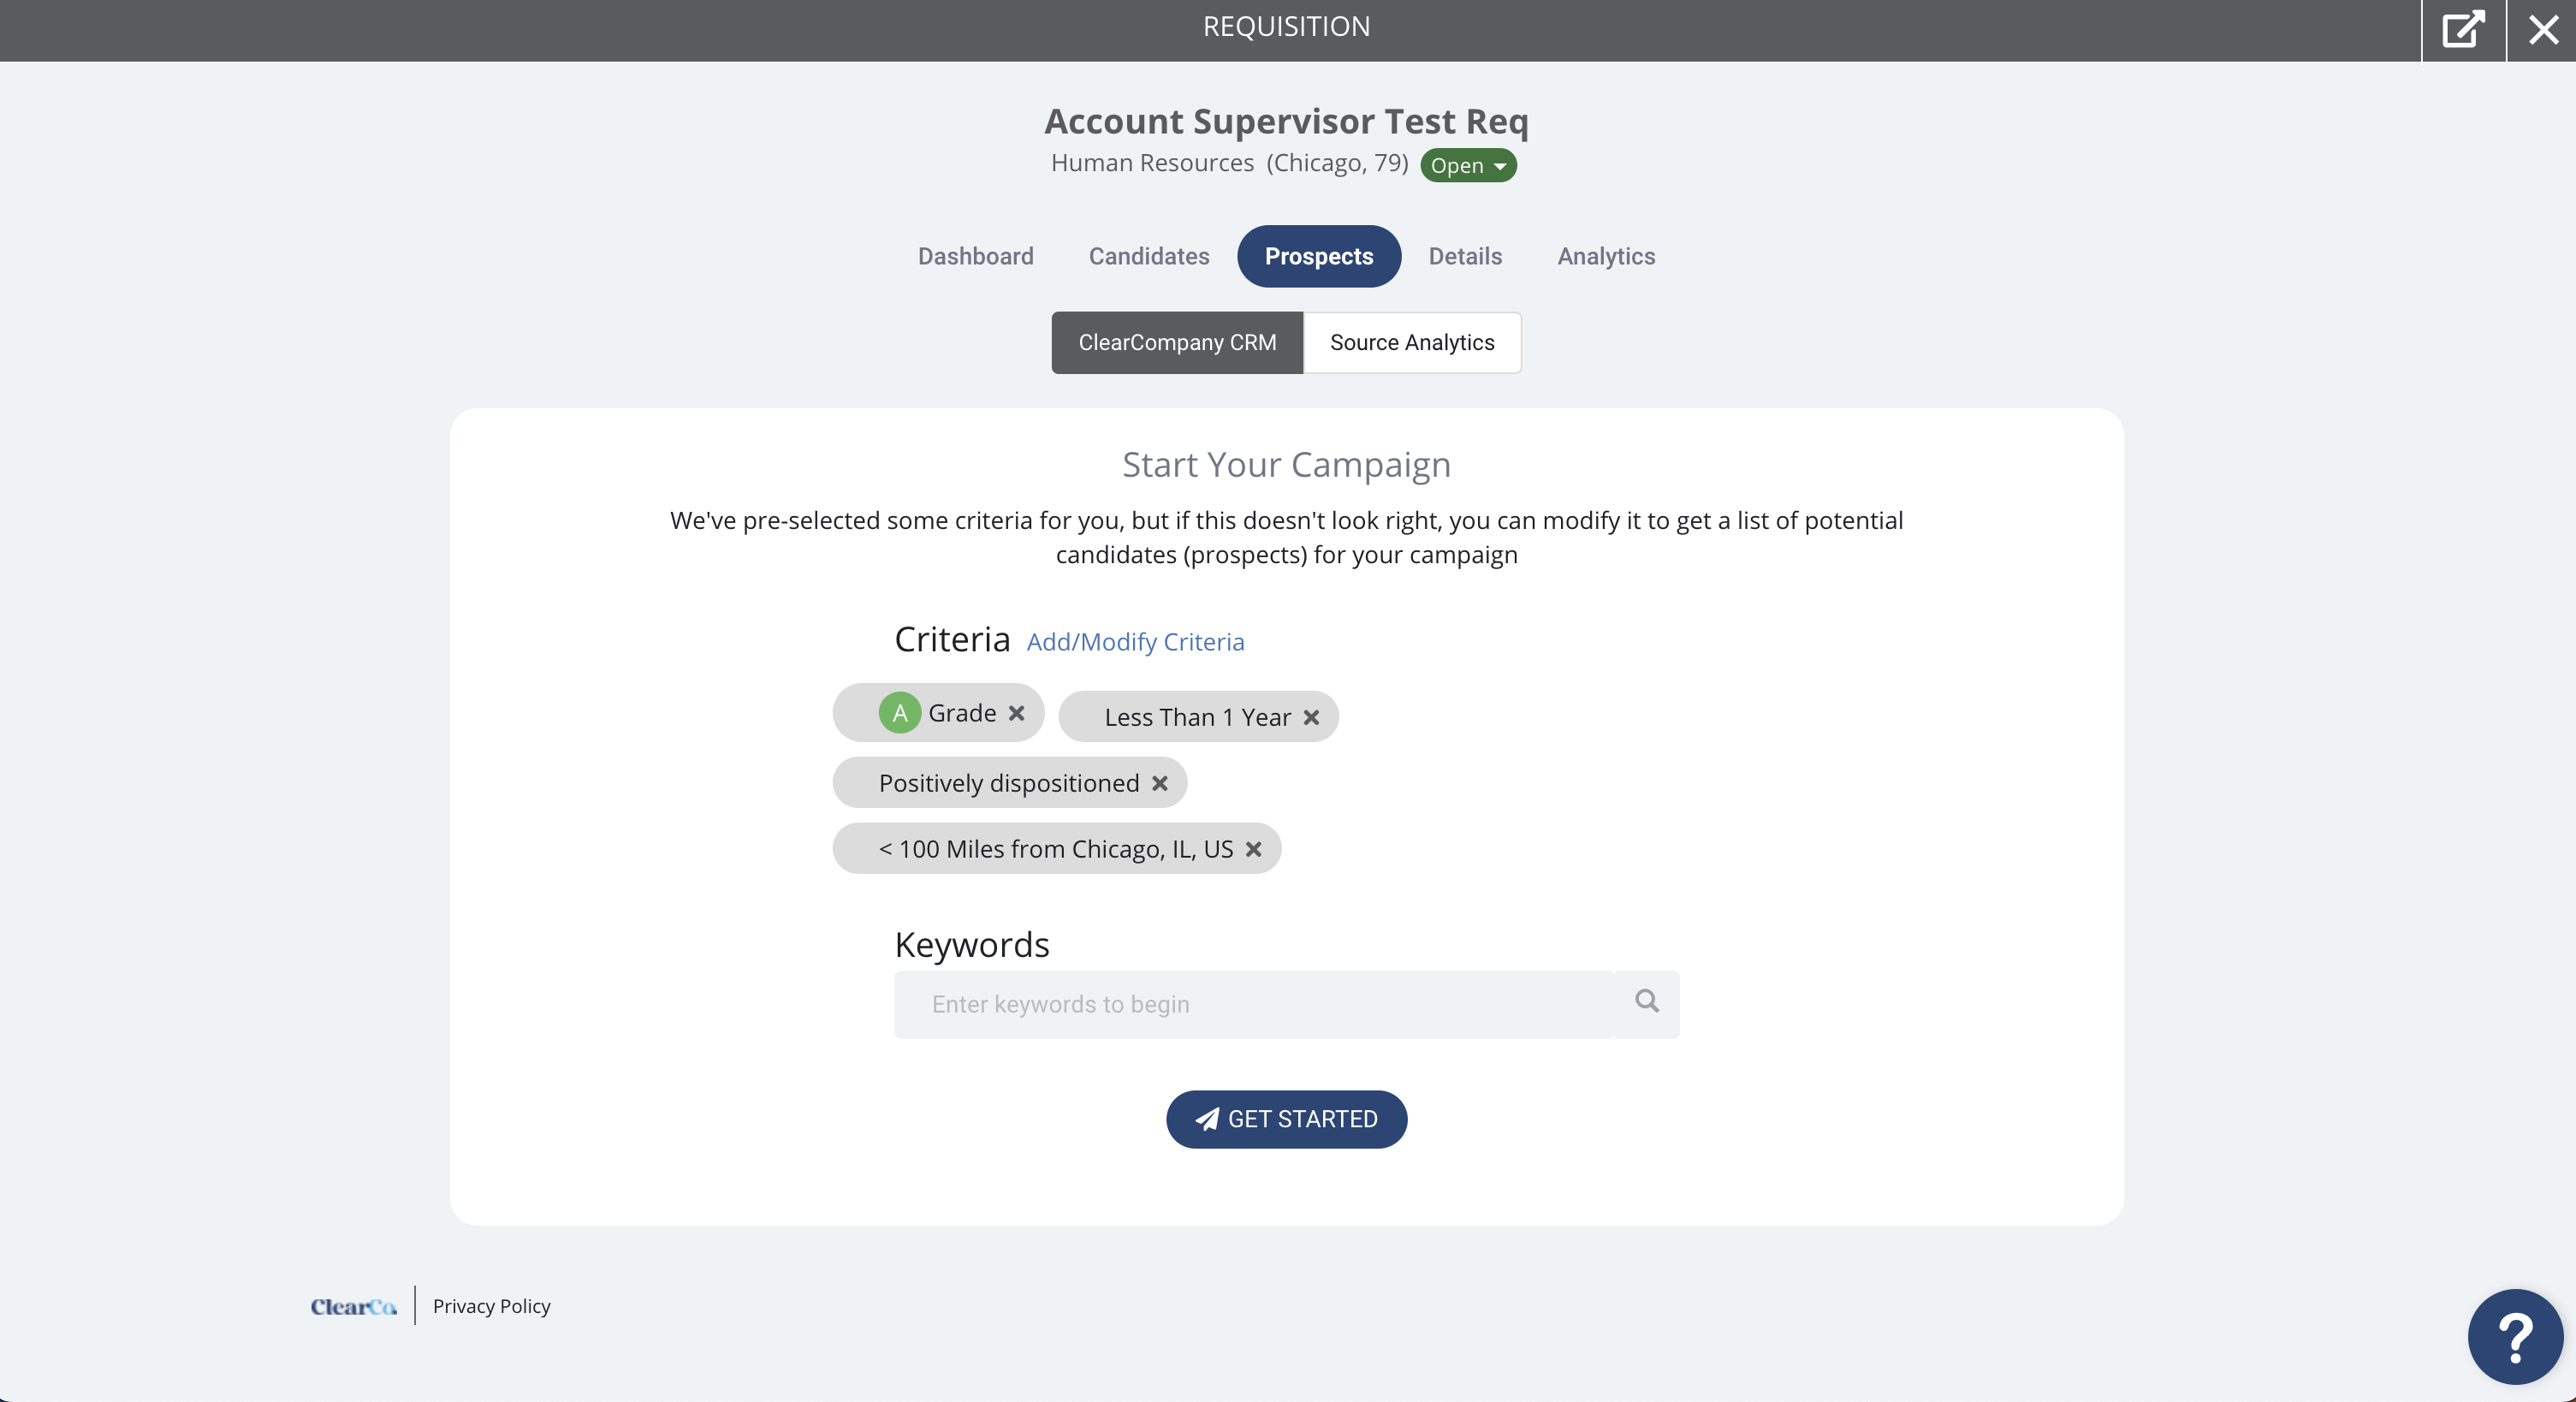Remove the A Grade criteria chip

(1016, 713)
